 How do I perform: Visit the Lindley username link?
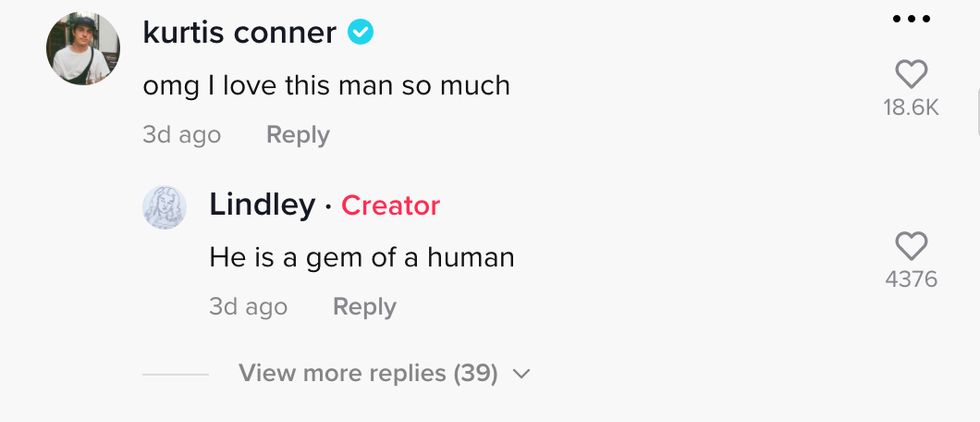pos(262,205)
